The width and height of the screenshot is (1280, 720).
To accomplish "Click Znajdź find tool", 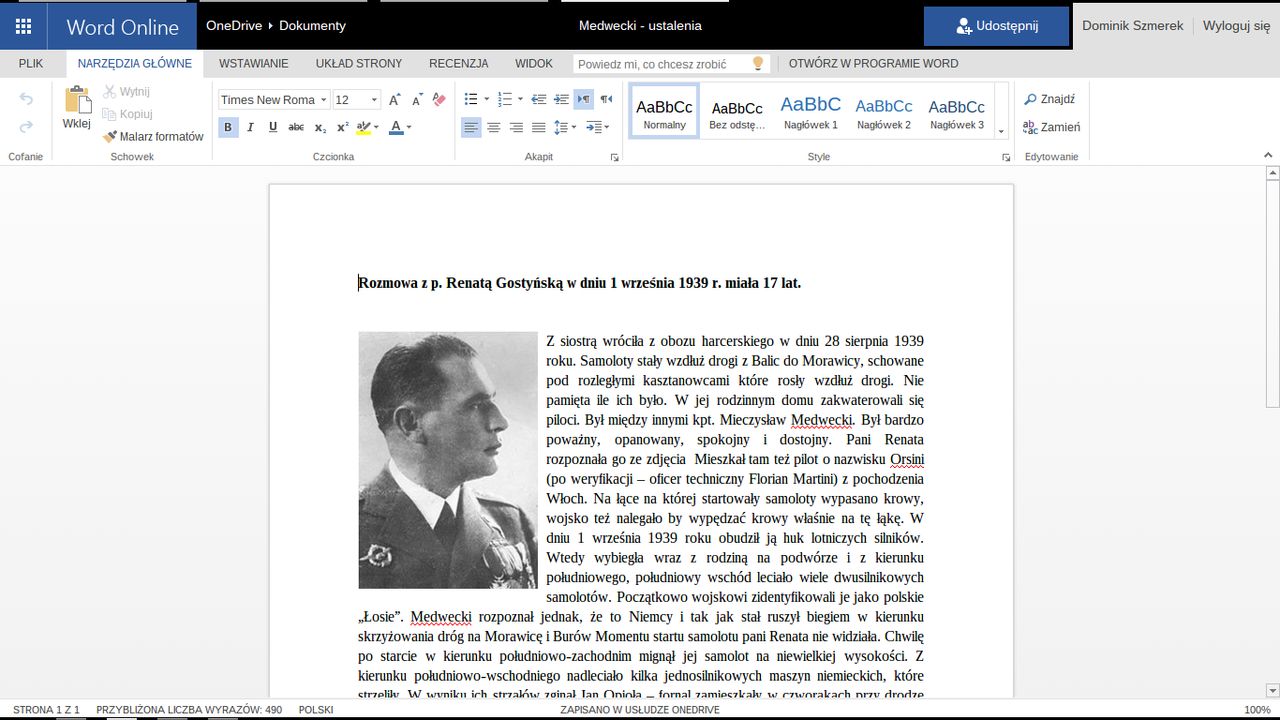I will click(1049, 99).
